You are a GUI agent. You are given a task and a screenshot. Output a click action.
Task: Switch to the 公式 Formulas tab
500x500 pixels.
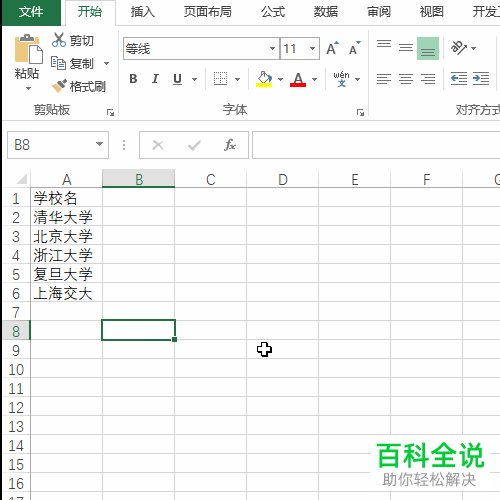point(273,12)
